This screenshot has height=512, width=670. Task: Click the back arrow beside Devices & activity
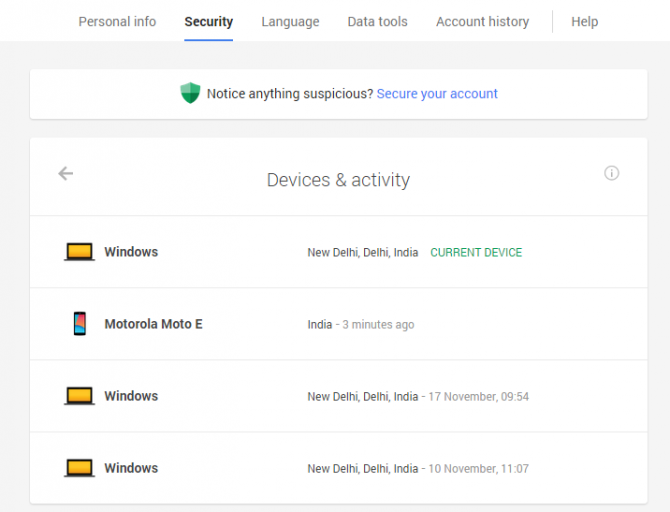point(66,173)
